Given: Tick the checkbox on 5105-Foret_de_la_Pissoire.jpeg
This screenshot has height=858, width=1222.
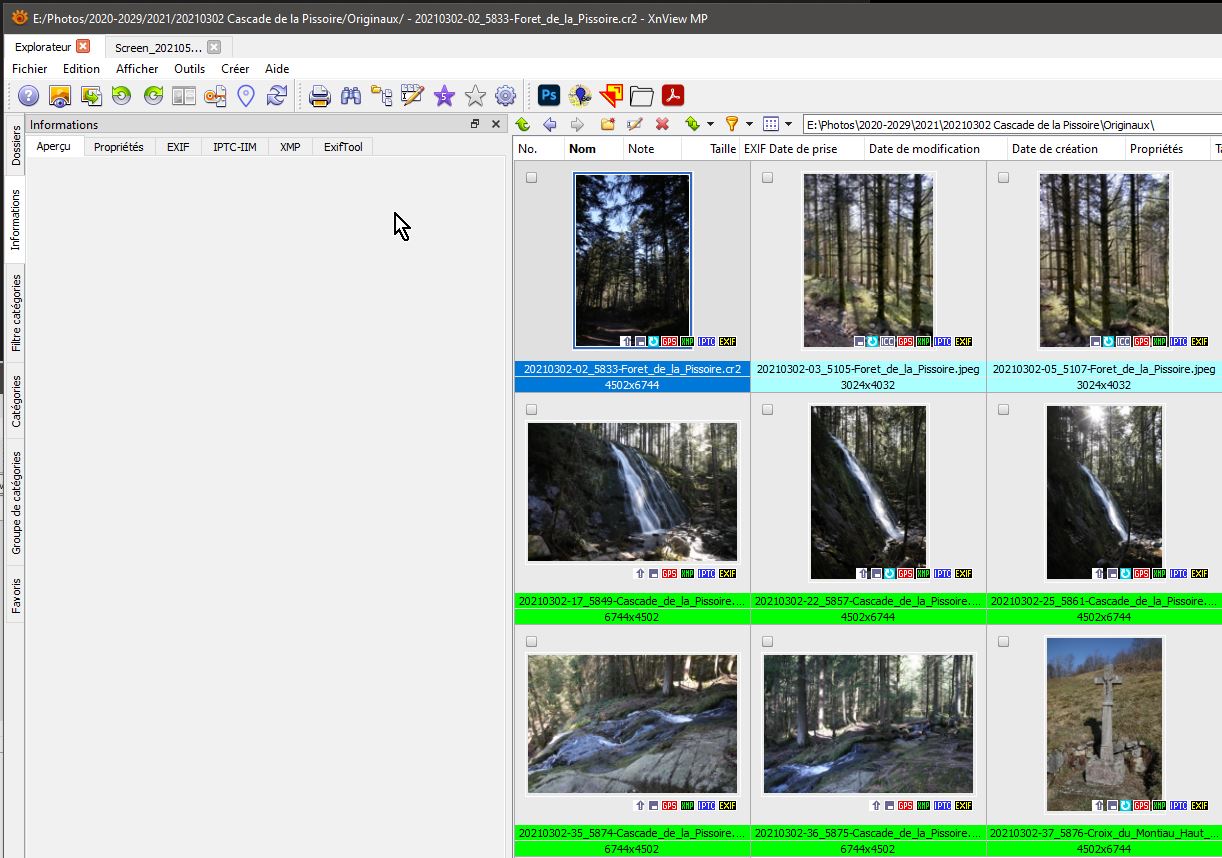Looking at the screenshot, I should 768,178.
